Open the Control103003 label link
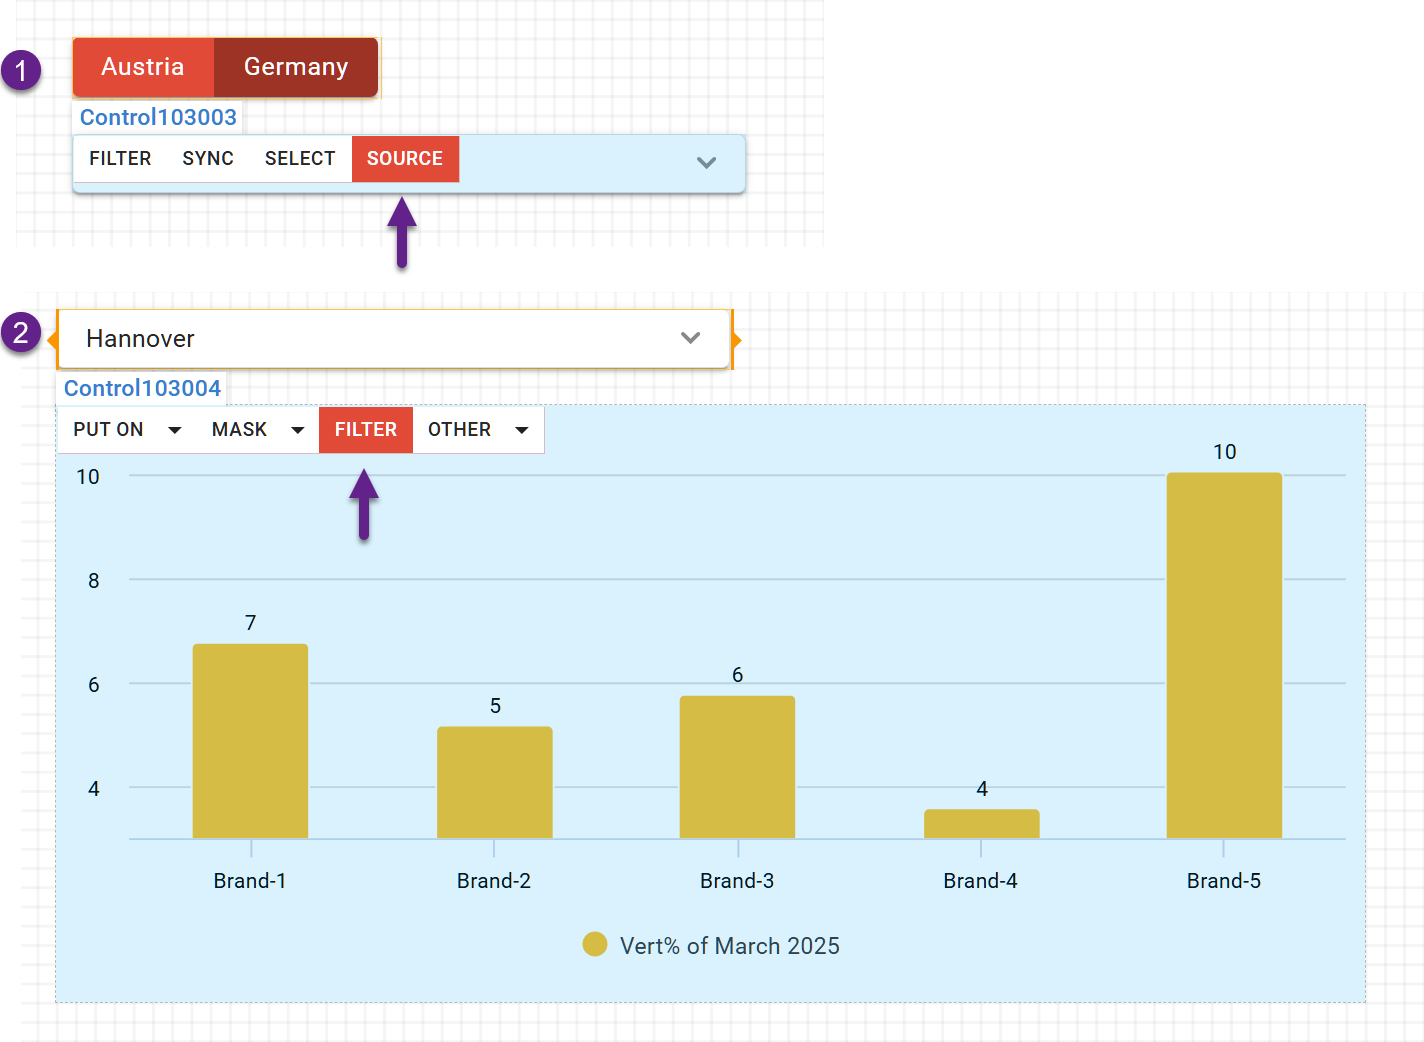This screenshot has height=1042, width=1424. click(158, 117)
